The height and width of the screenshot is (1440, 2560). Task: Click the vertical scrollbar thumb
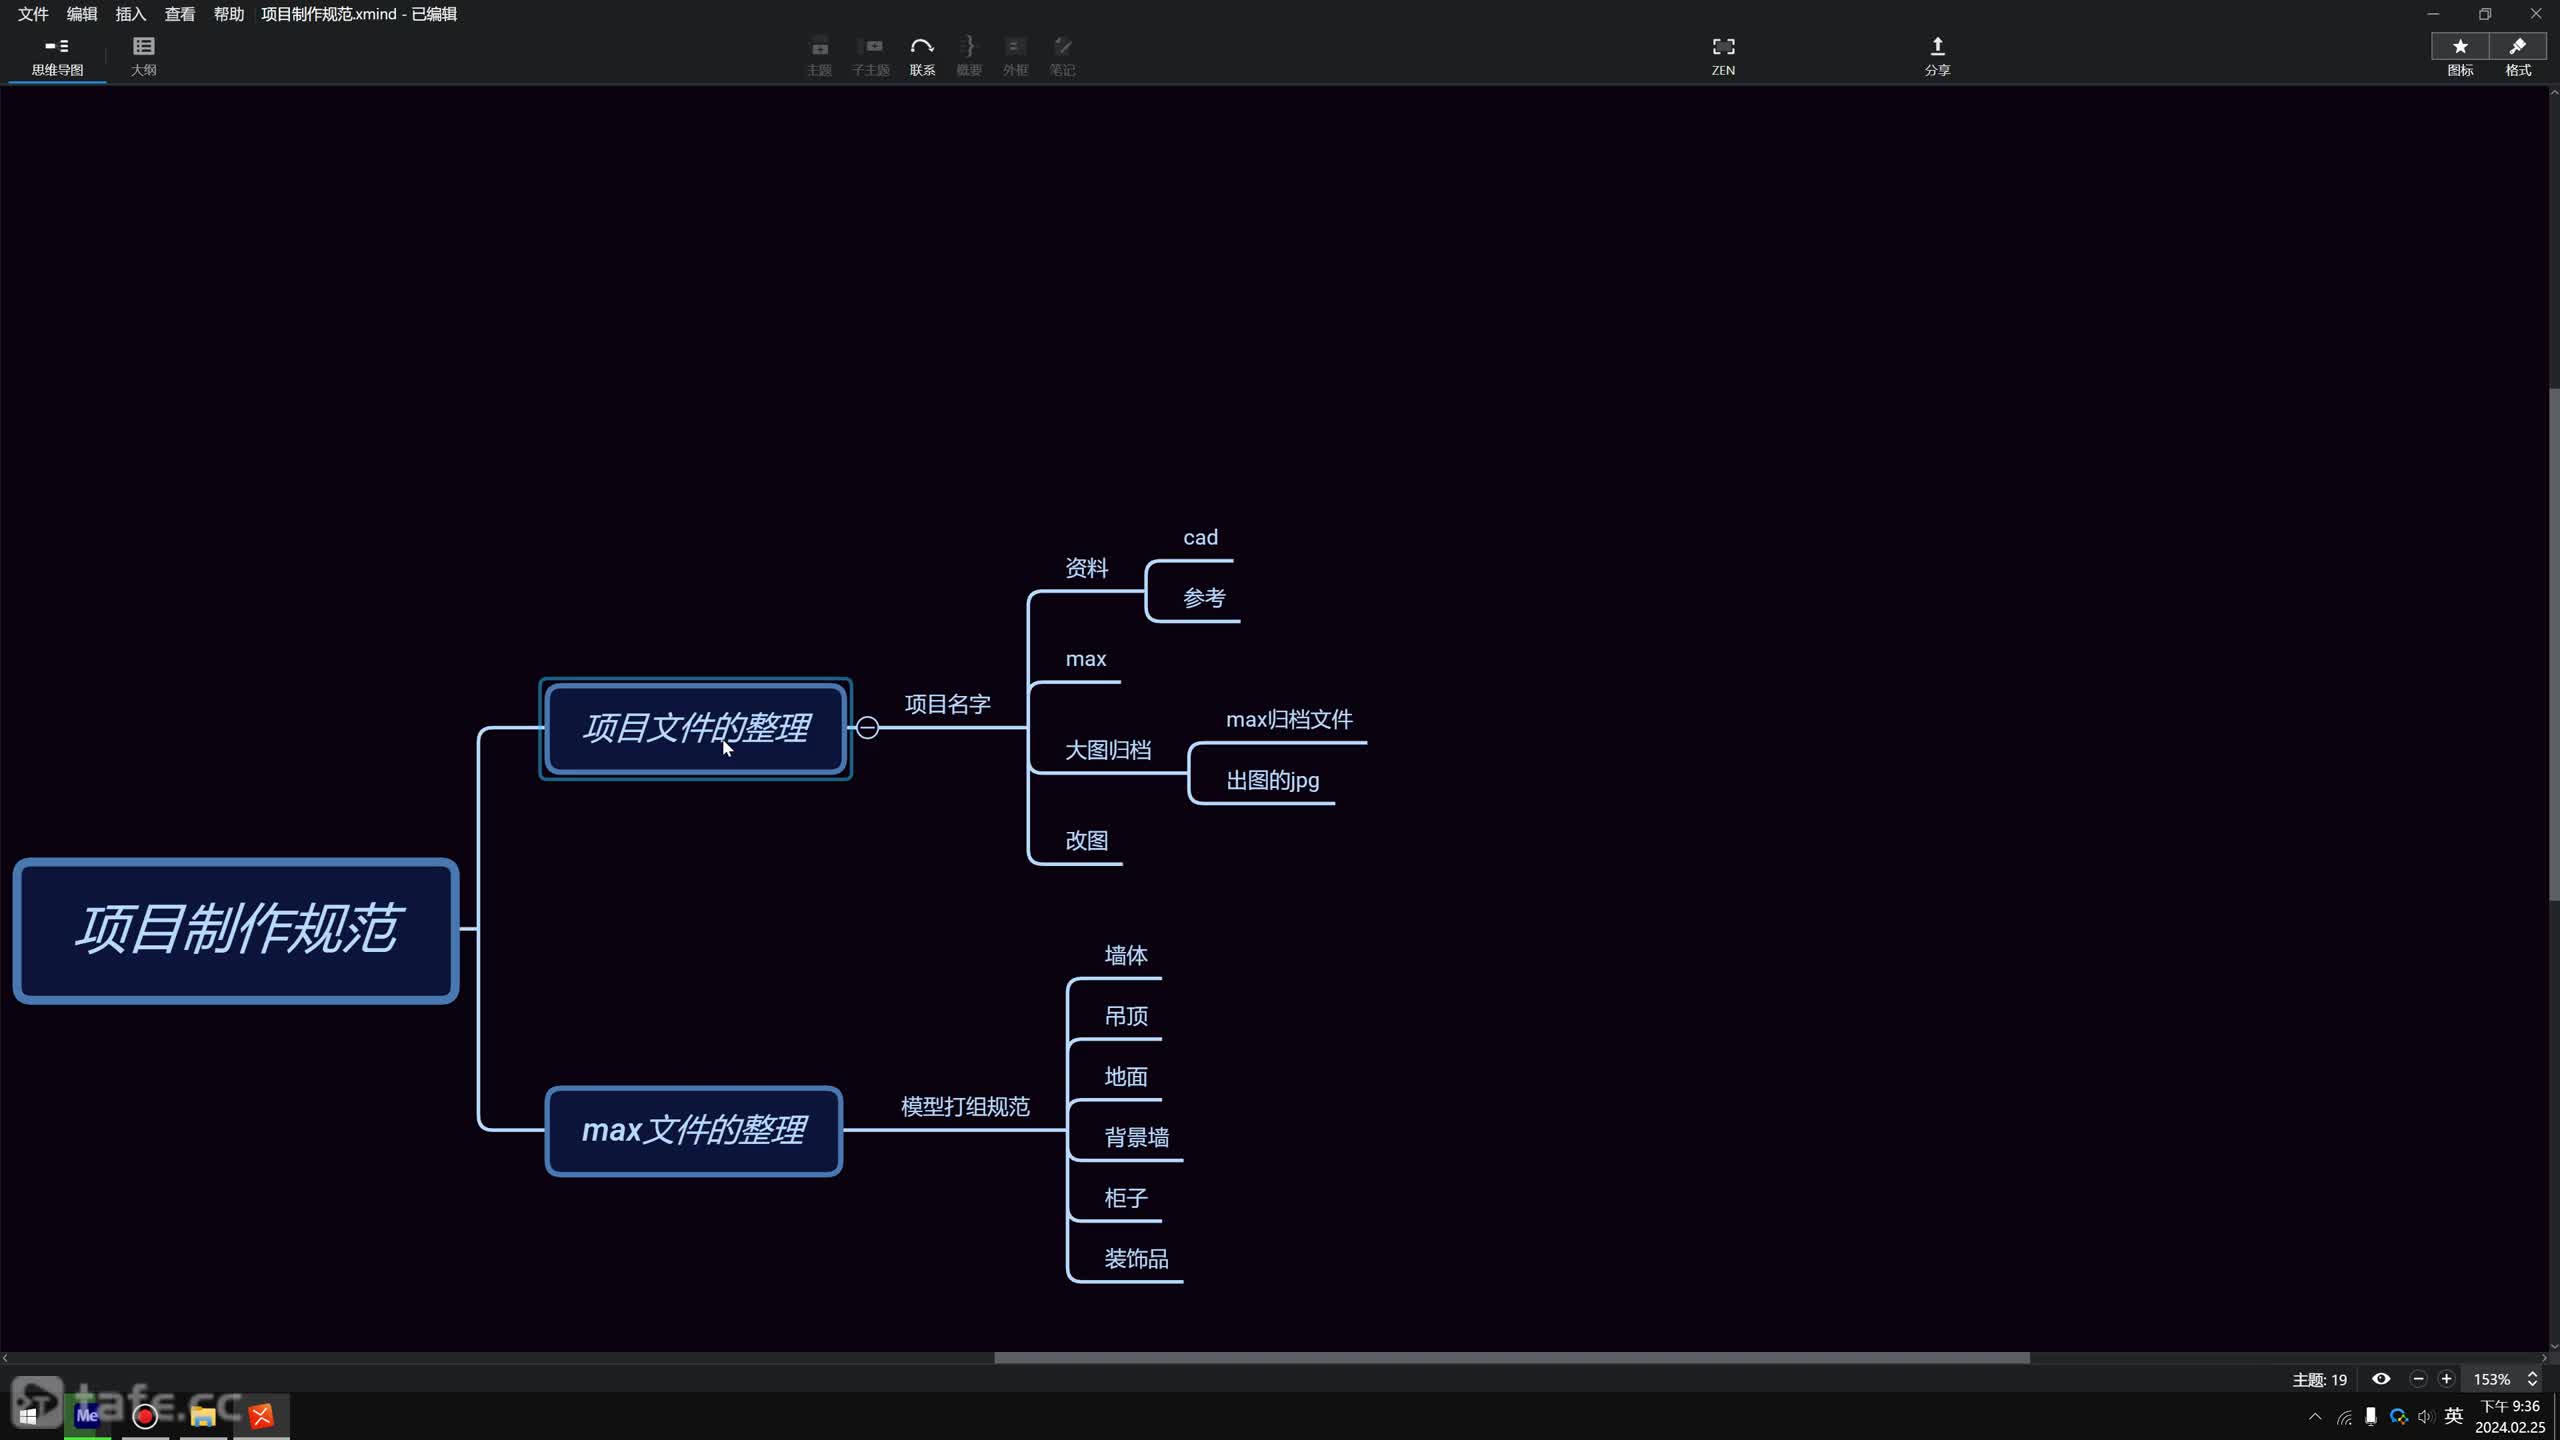click(2553, 644)
